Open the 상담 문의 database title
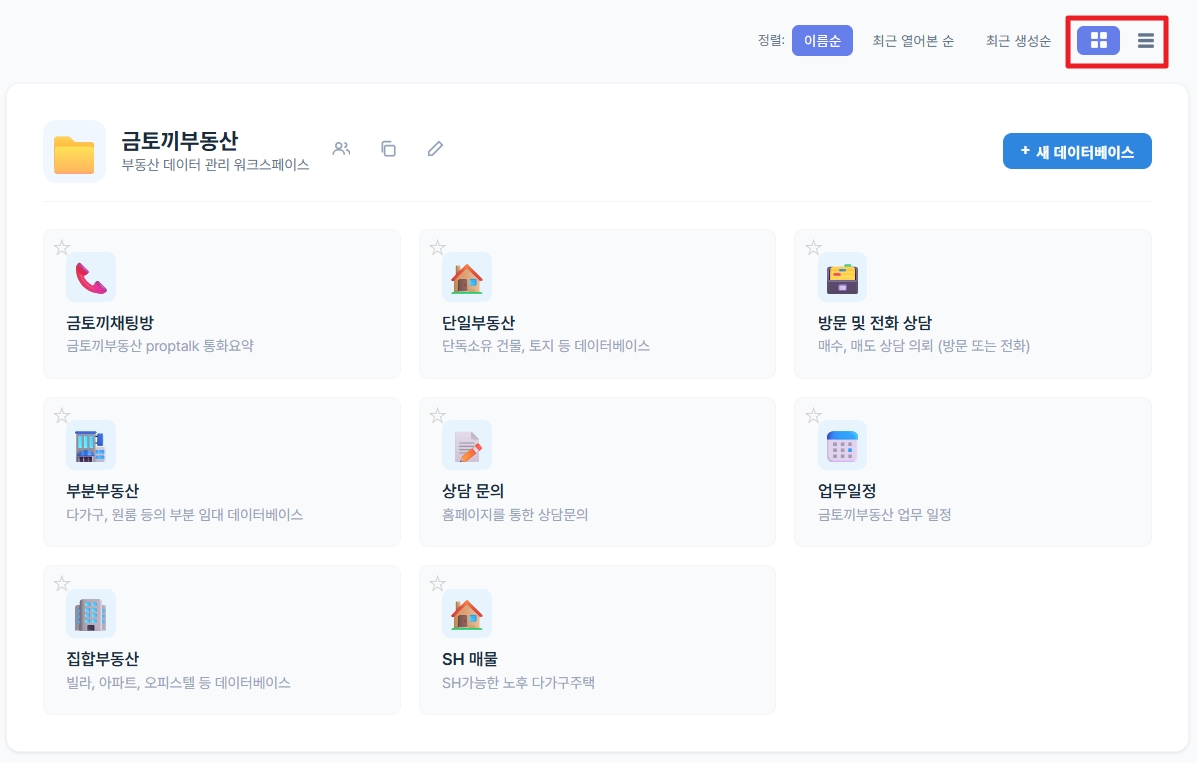The width and height of the screenshot is (1197, 763). pyautogui.click(x=473, y=490)
